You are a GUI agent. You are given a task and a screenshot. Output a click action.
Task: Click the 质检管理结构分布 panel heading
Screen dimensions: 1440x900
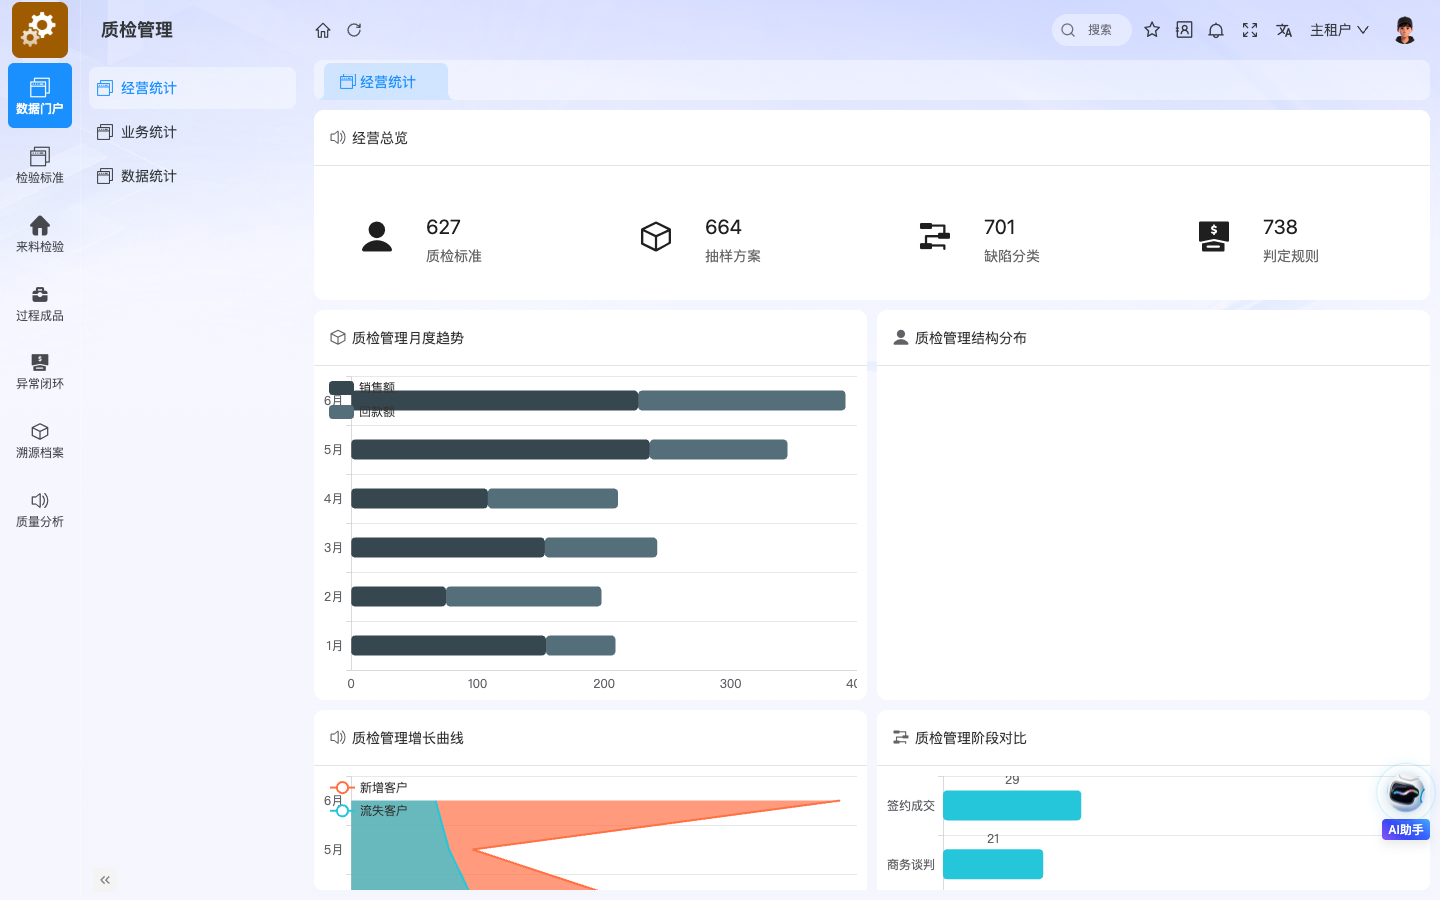(x=971, y=338)
